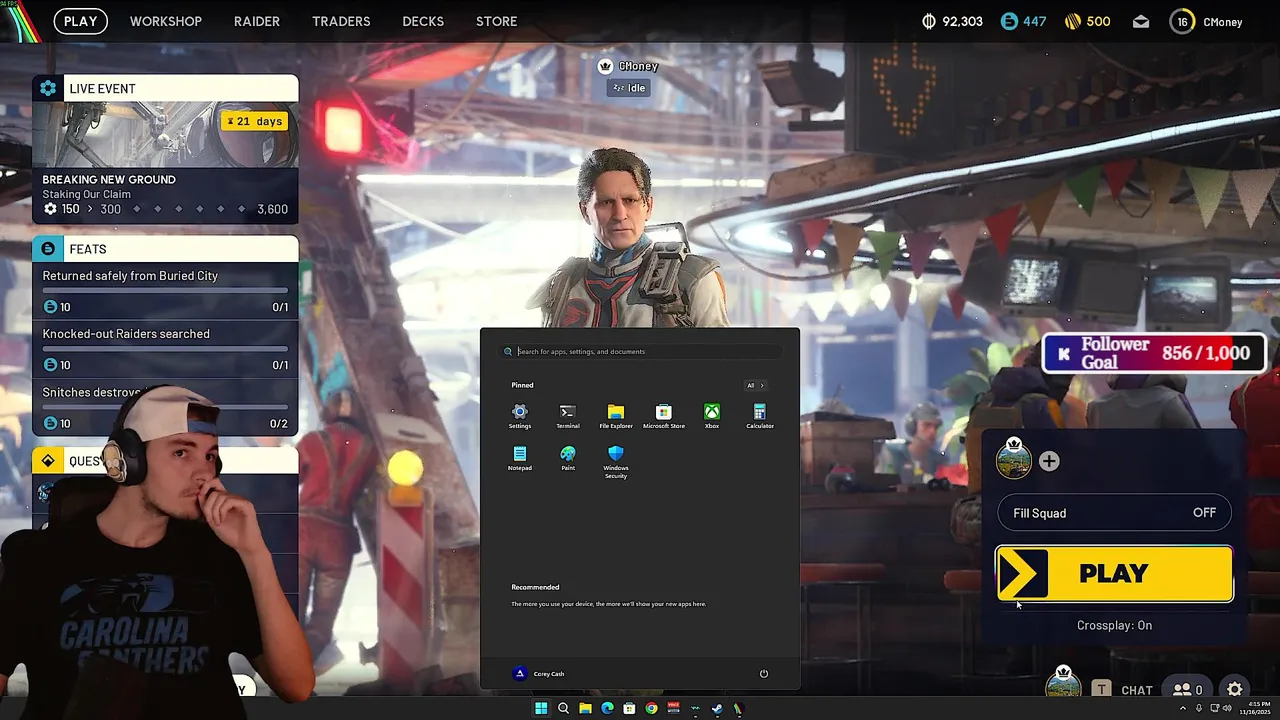
Task: Open File Explorer in Start menu pinned apps
Action: [x=616, y=416]
